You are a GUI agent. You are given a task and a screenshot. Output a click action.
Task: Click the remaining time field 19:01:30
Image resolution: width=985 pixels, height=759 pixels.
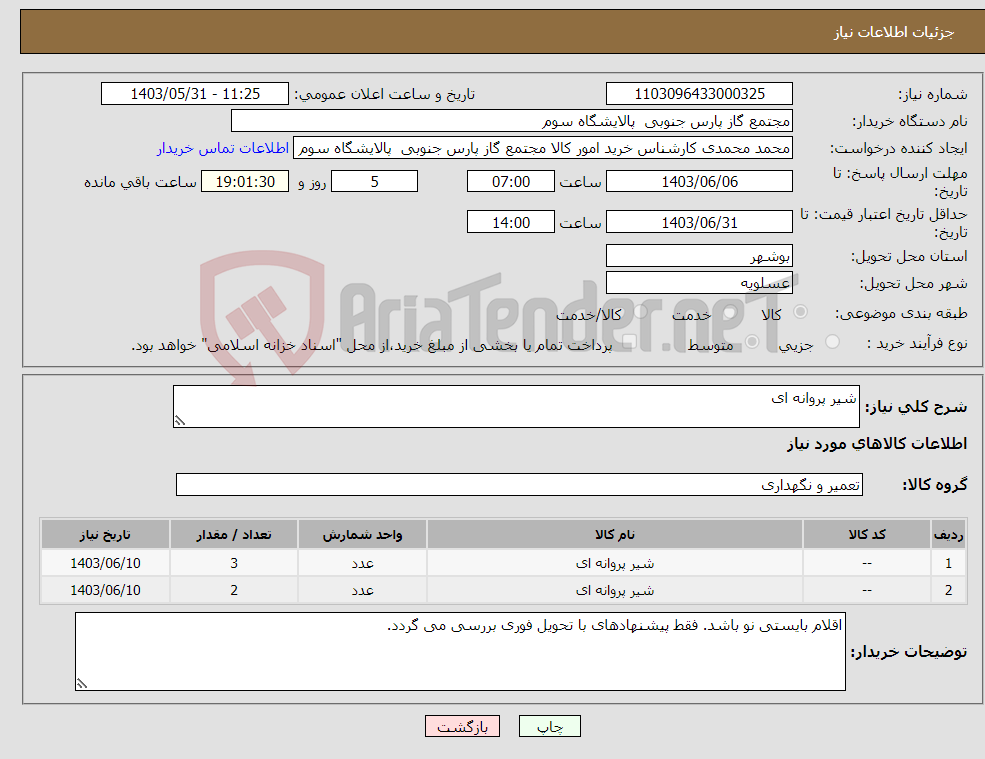pos(245,182)
